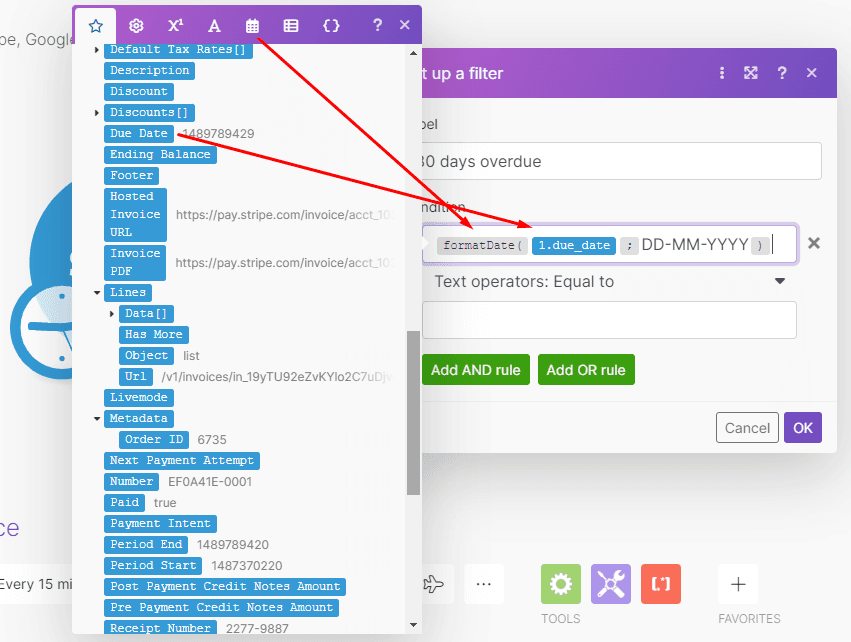Open the date and time functions tab

click(x=252, y=25)
